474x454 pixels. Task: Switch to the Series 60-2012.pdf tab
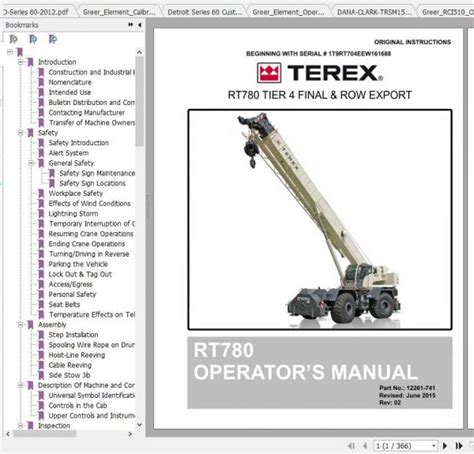click(36, 12)
